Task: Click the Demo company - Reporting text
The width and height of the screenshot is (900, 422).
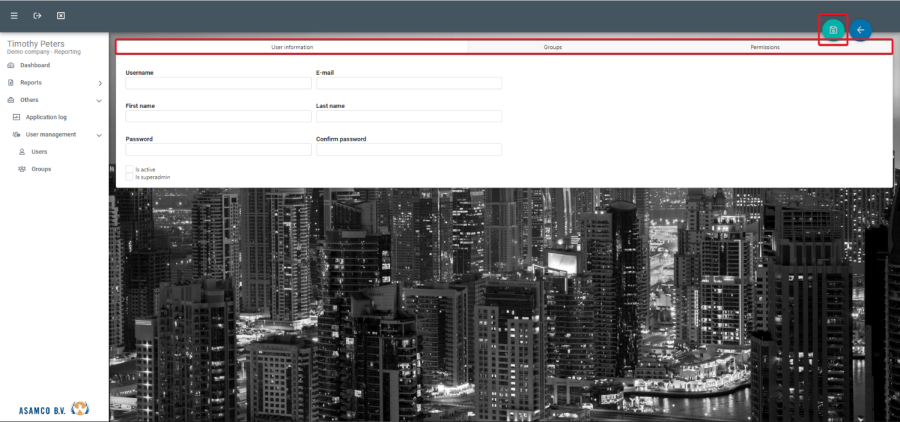Action: pos(44,52)
